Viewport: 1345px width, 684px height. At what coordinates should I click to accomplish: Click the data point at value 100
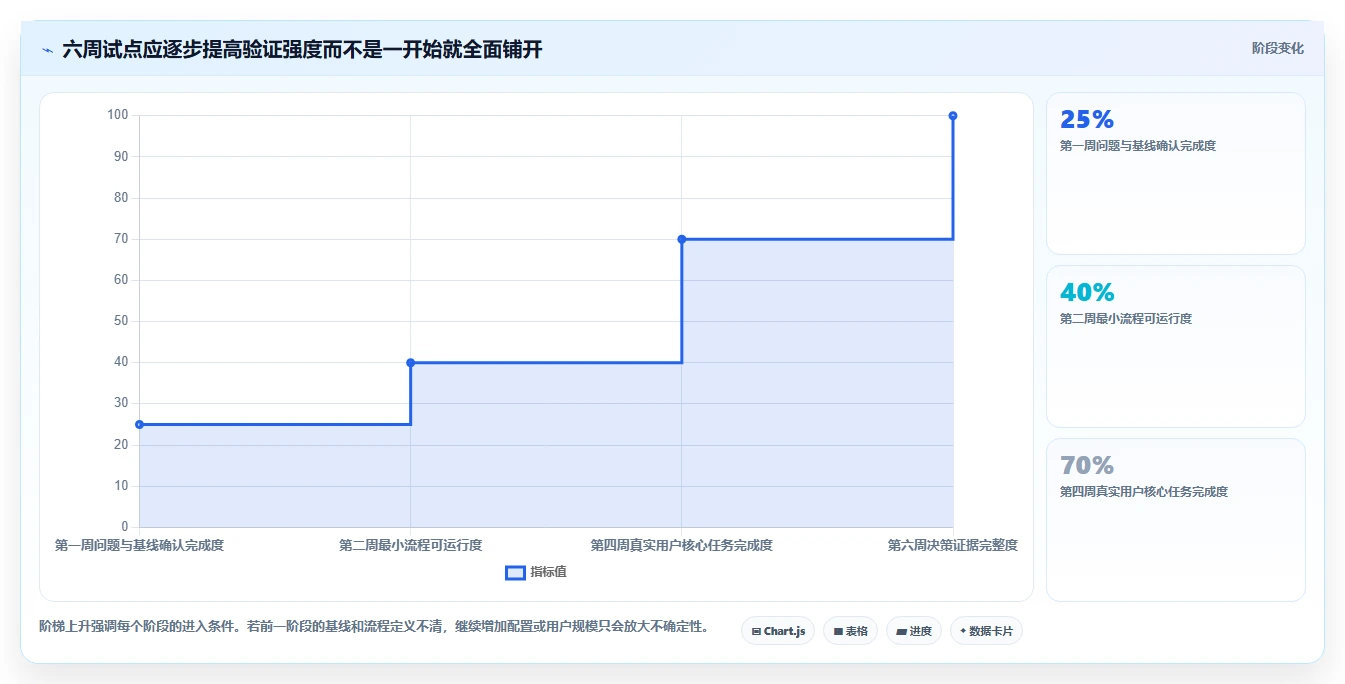(953, 116)
